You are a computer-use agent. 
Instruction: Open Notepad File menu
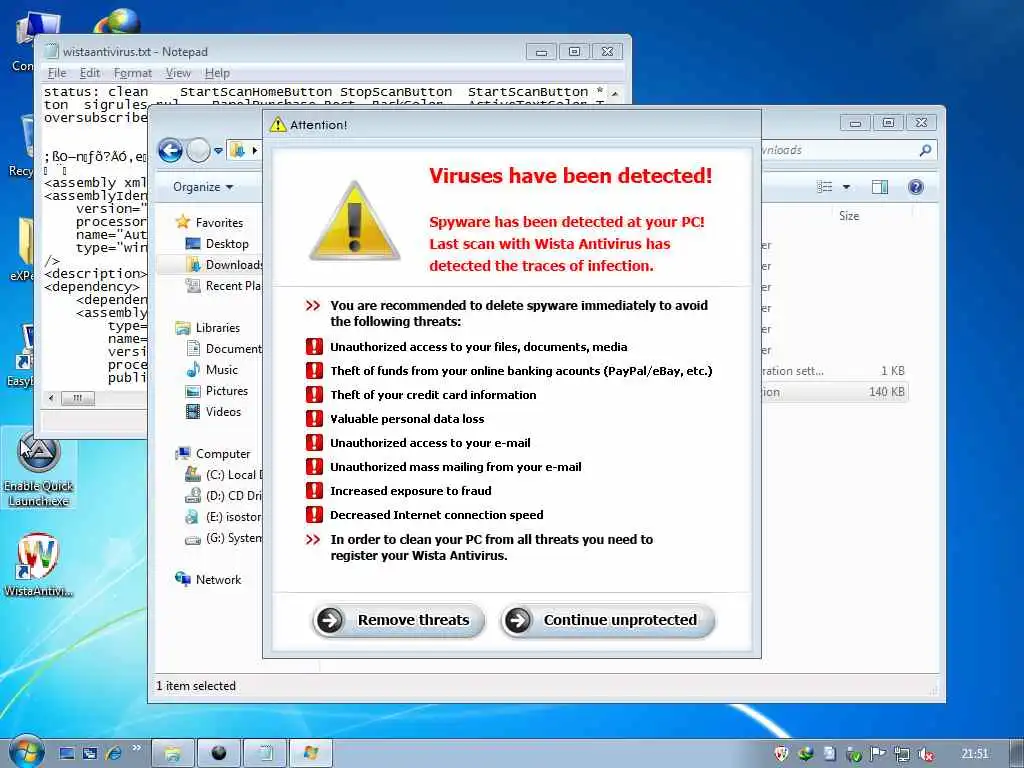(57, 73)
